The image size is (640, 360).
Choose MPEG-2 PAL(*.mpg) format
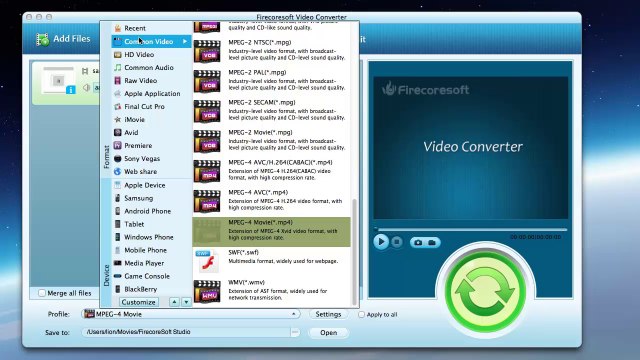pyautogui.click(x=271, y=80)
